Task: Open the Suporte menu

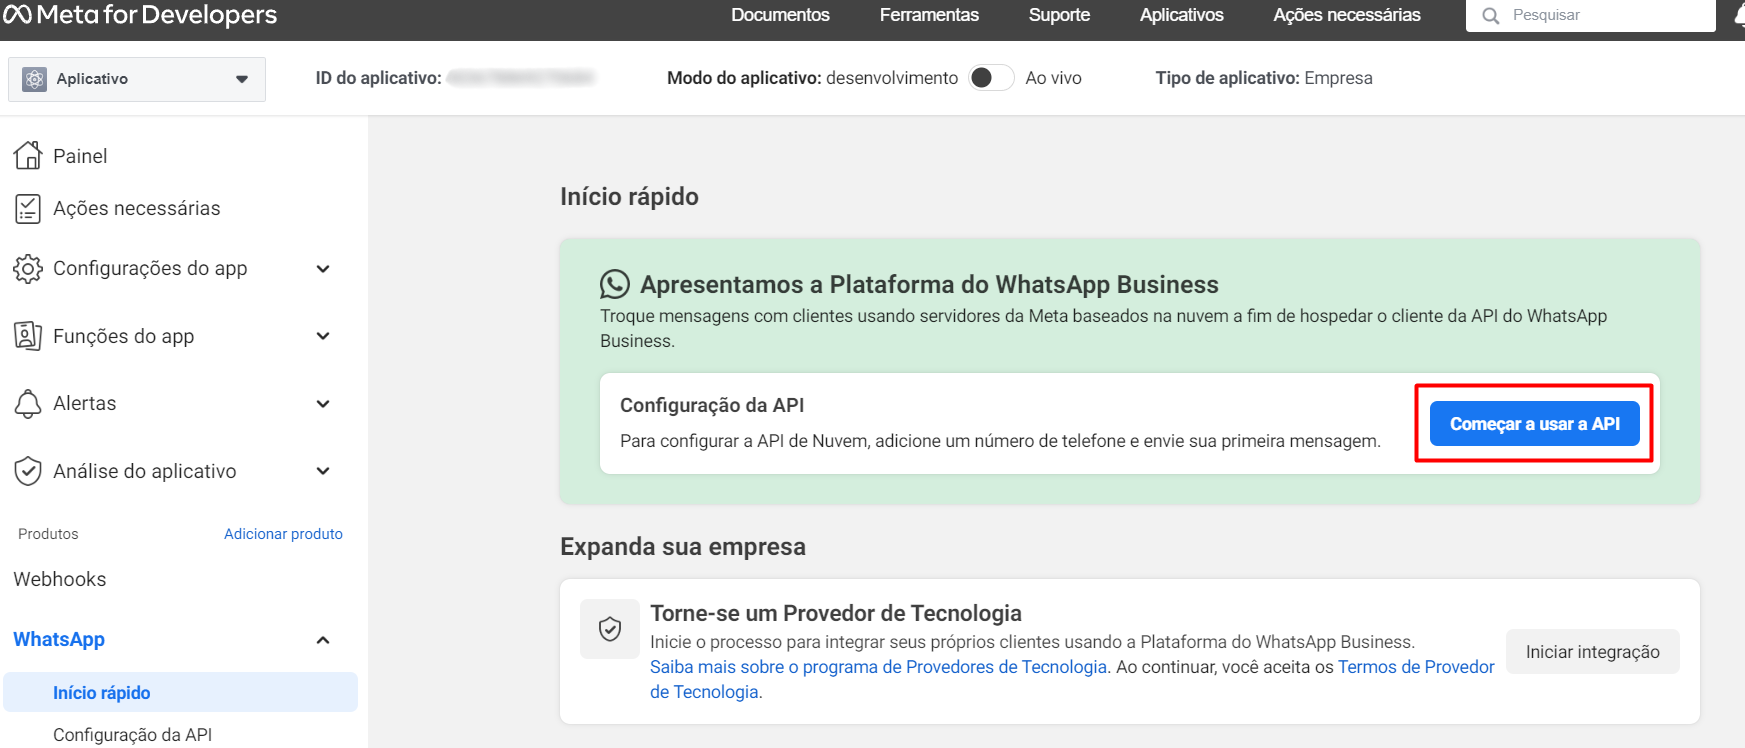Action: tap(1059, 15)
